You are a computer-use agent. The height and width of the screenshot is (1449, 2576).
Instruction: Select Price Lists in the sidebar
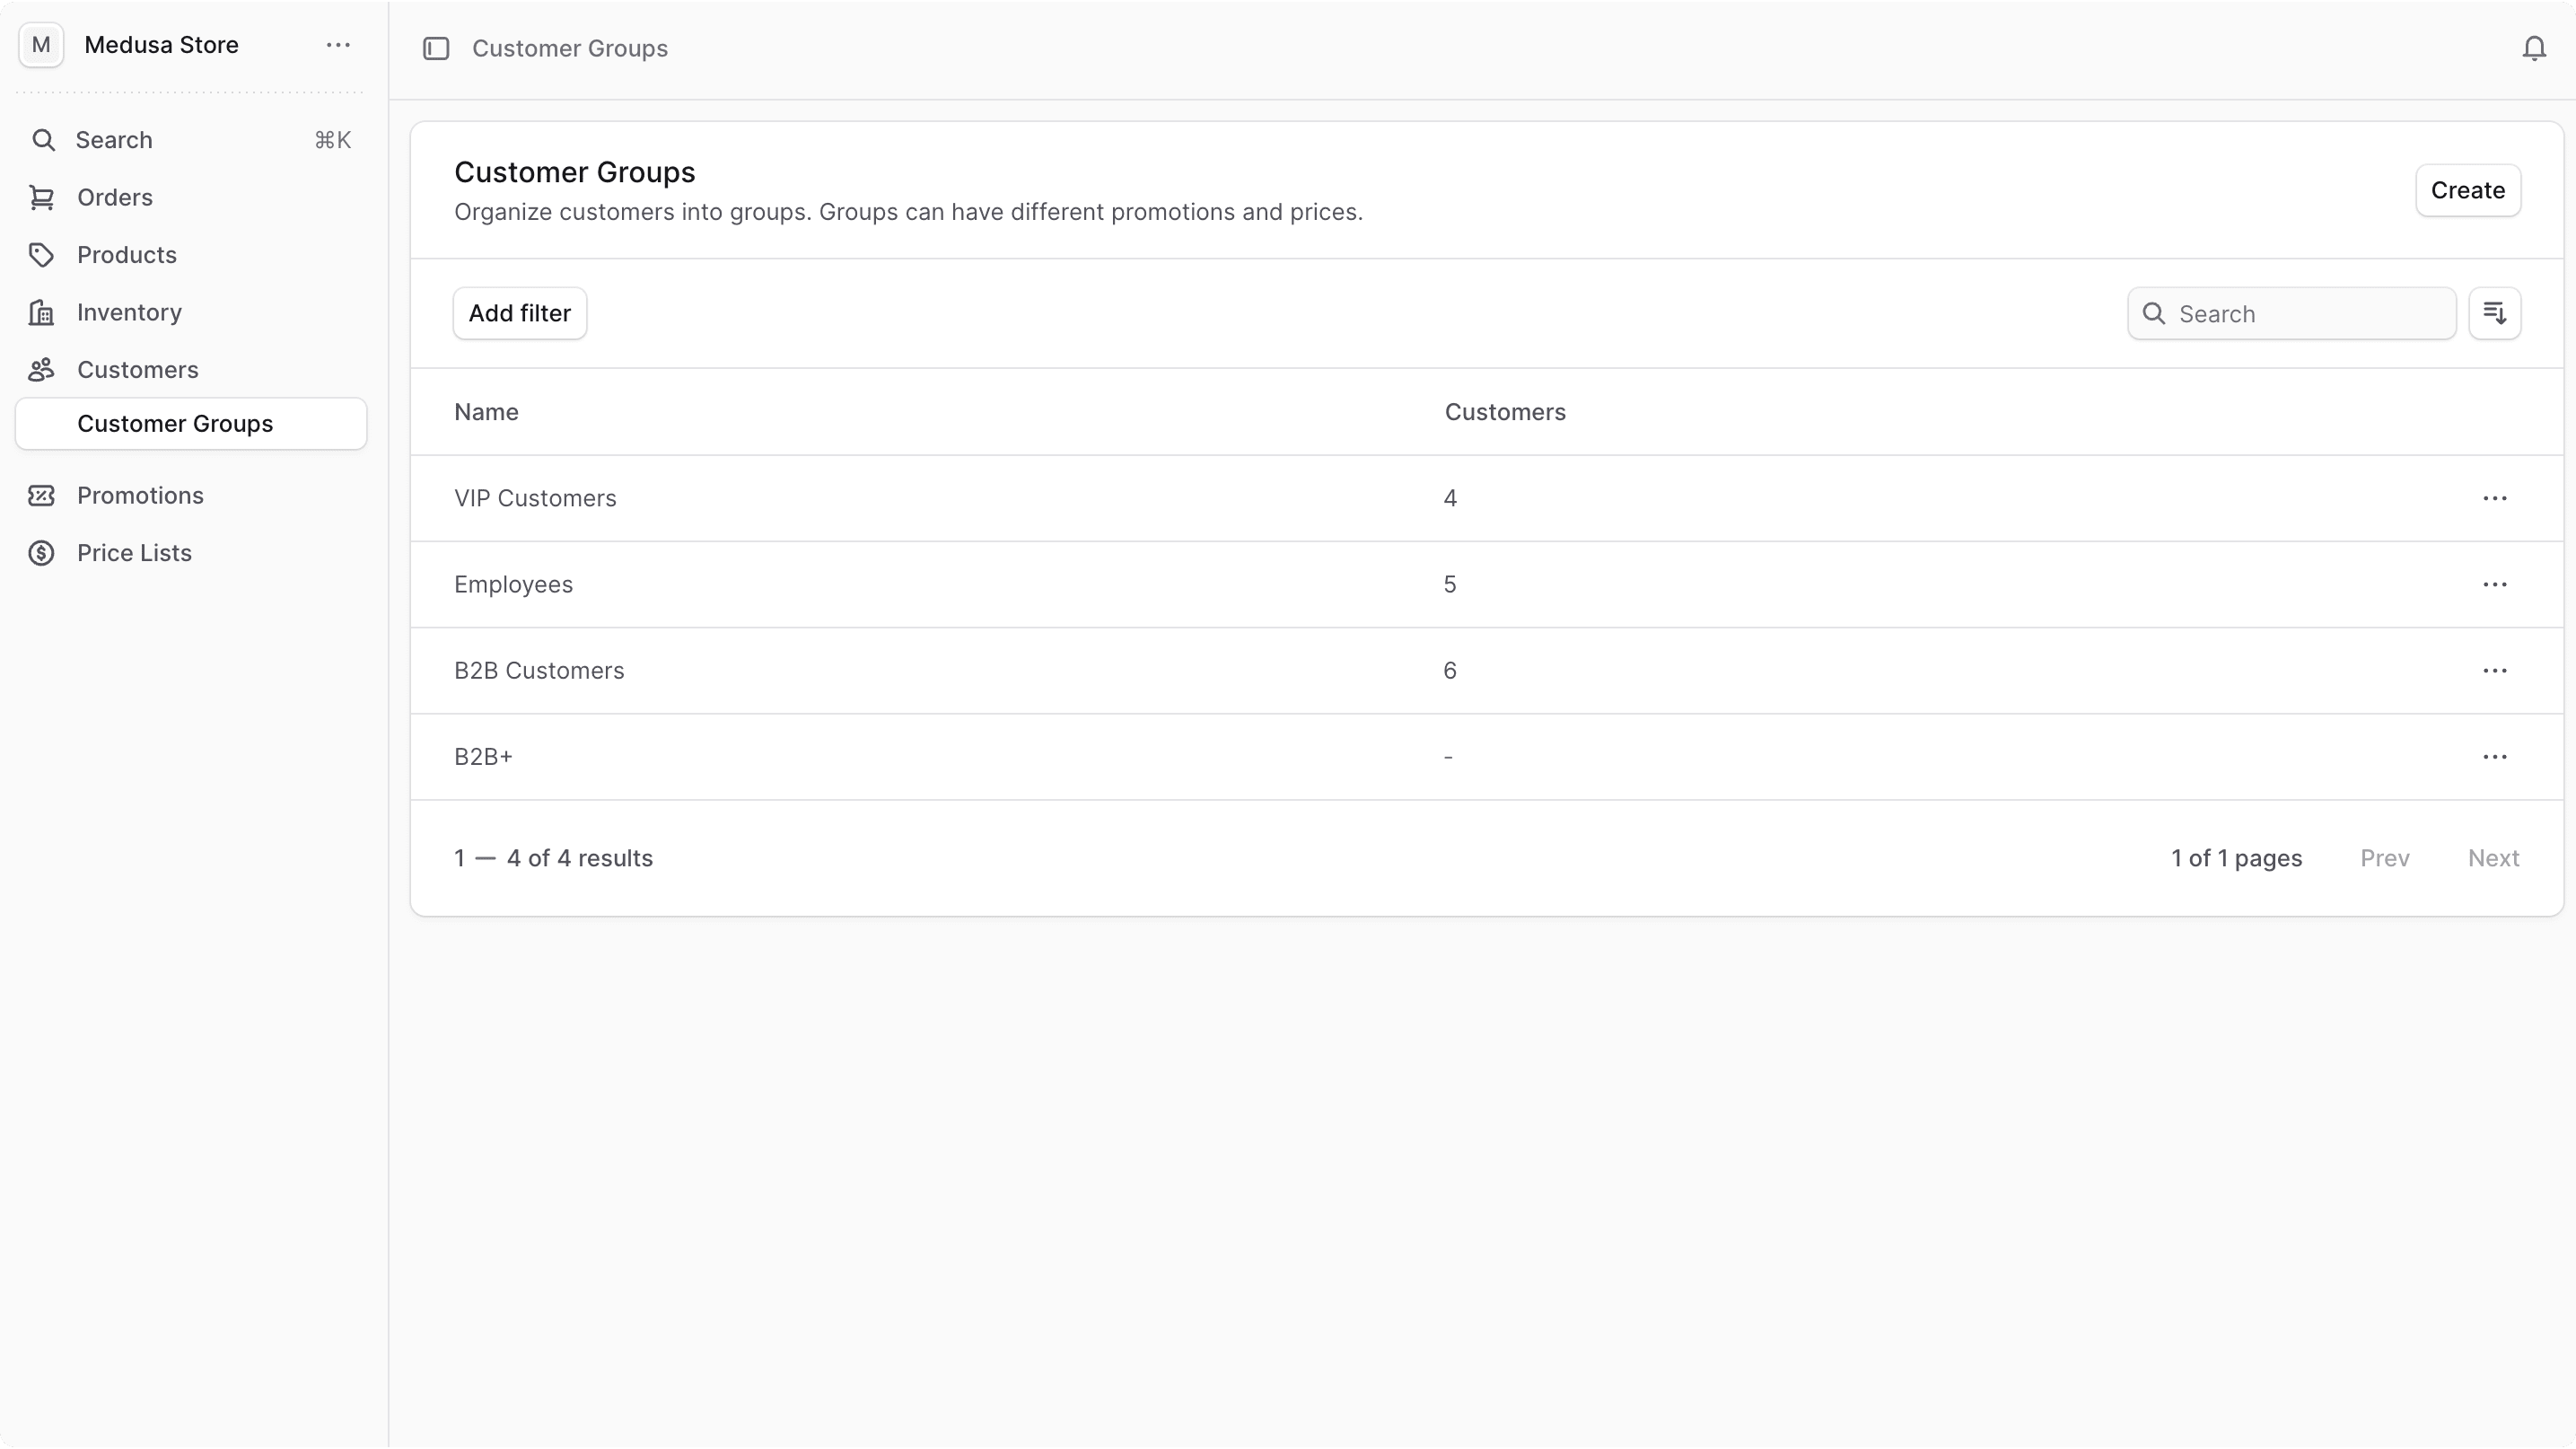pos(135,552)
